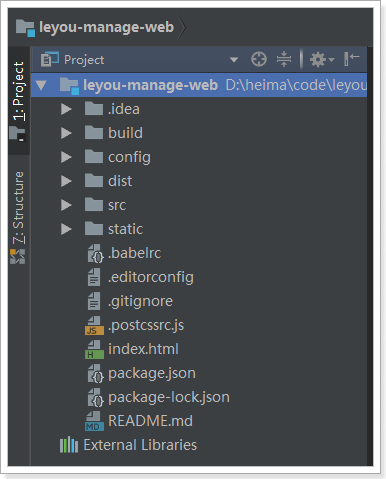Image resolution: width=386 pixels, height=479 pixels.
Task: Click the README.md file icon
Action: click(93, 421)
